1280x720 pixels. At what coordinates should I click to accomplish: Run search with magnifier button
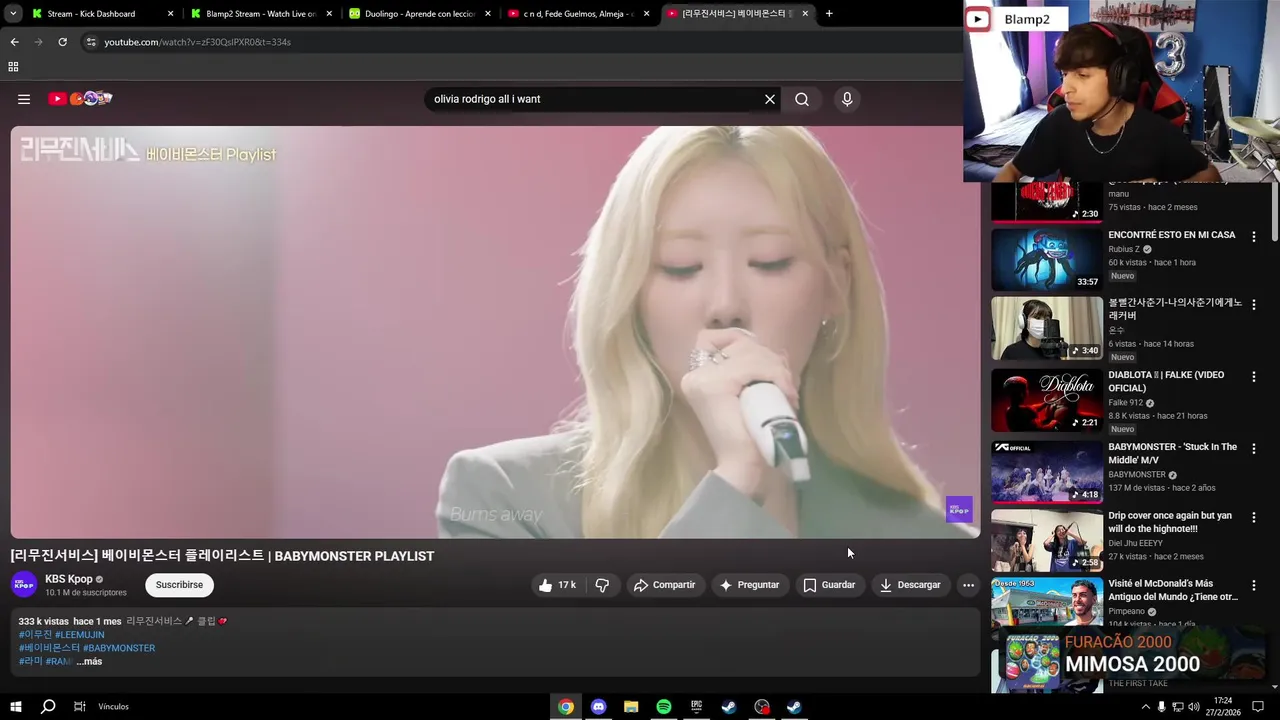pos(802,99)
